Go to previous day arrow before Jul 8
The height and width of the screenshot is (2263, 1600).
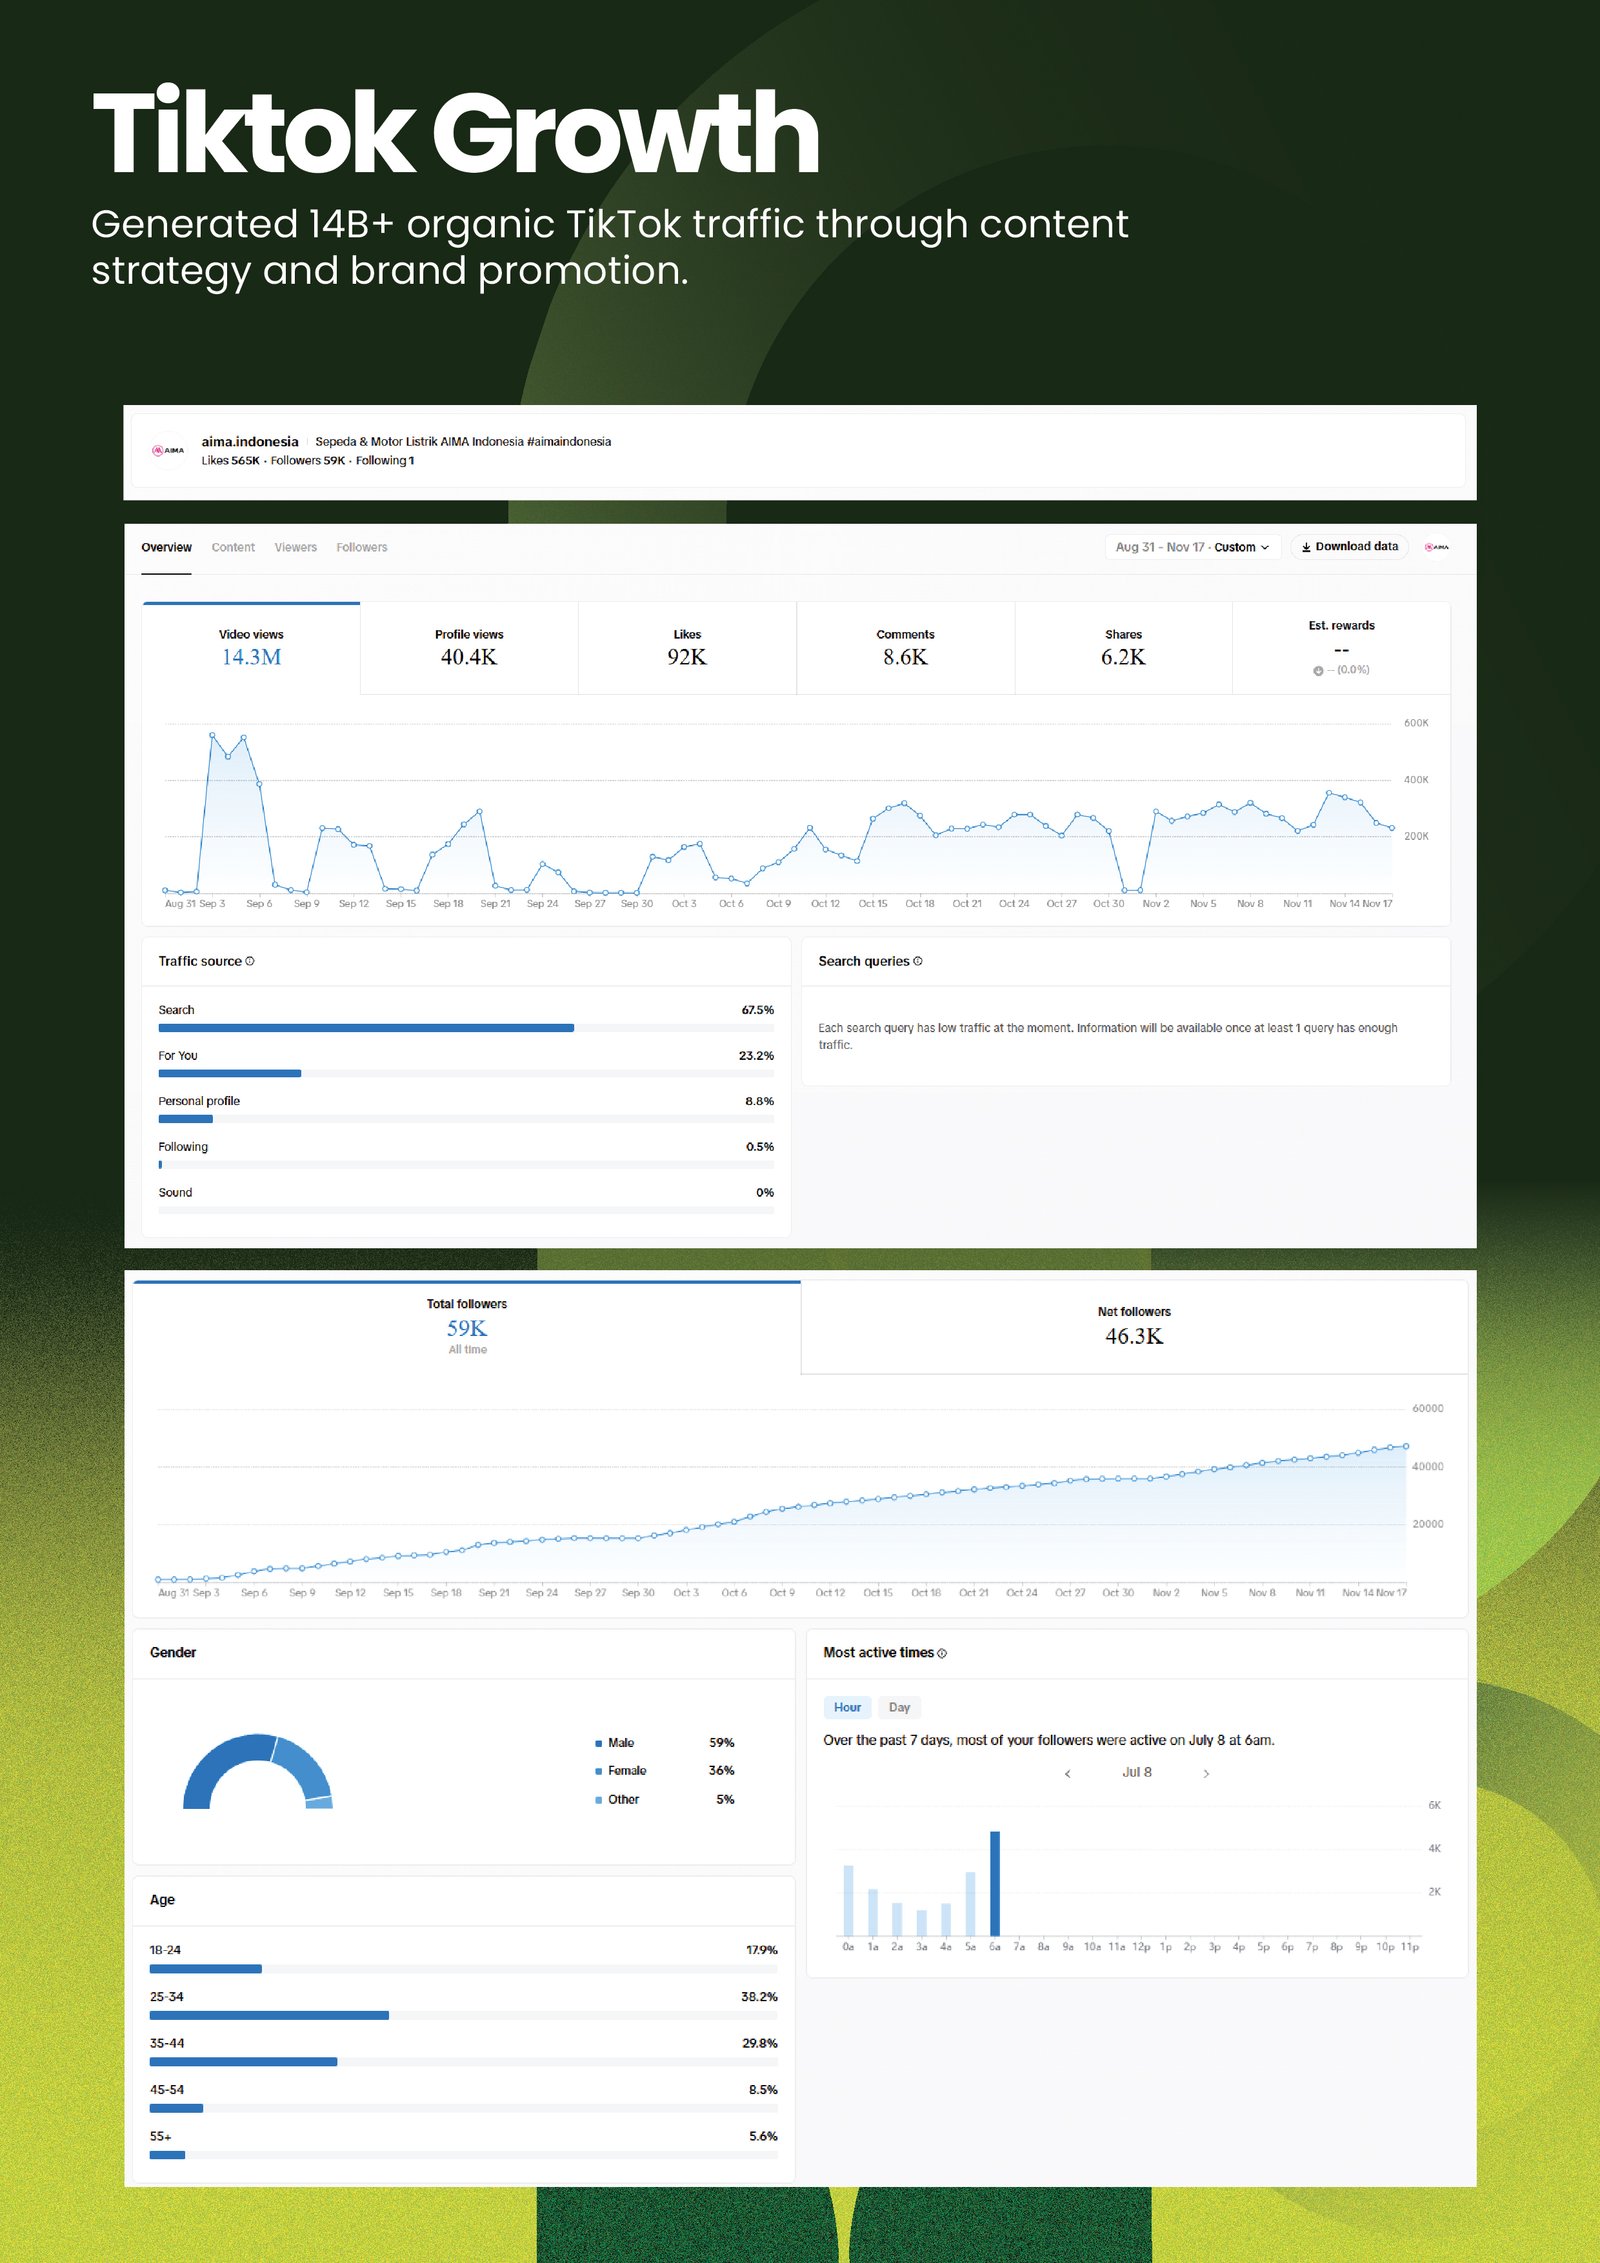point(1068,1773)
